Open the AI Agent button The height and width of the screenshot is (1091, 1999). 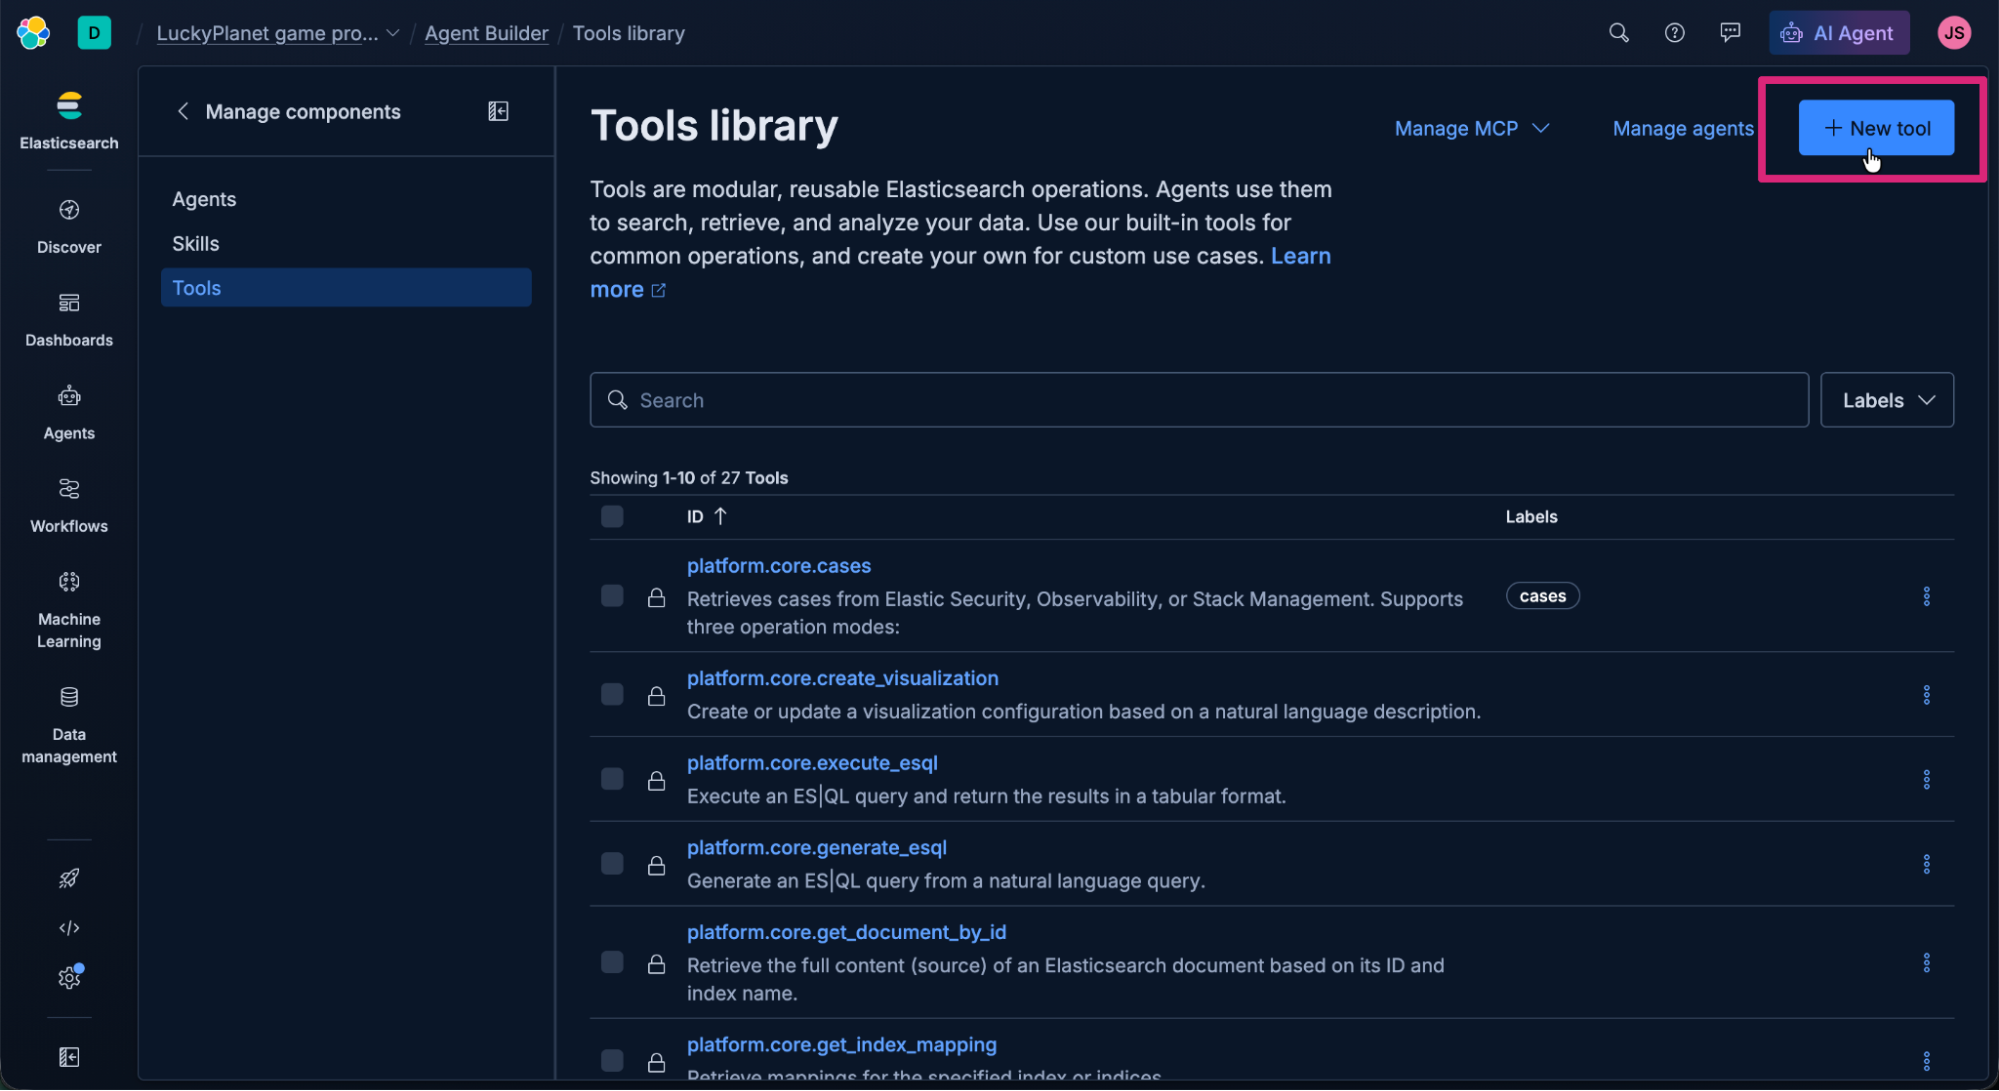(x=1838, y=33)
